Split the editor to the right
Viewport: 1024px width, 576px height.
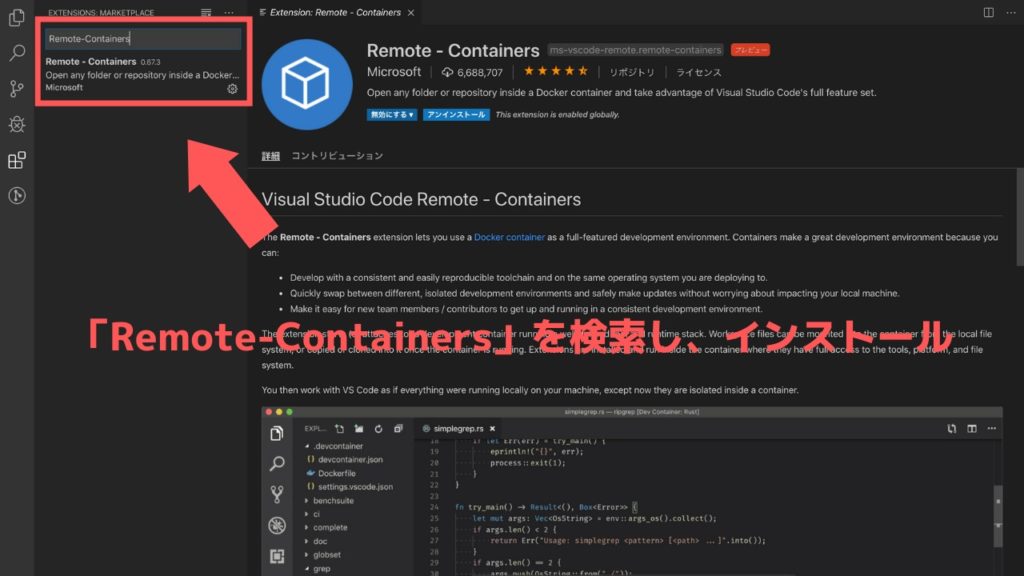[x=989, y=12]
